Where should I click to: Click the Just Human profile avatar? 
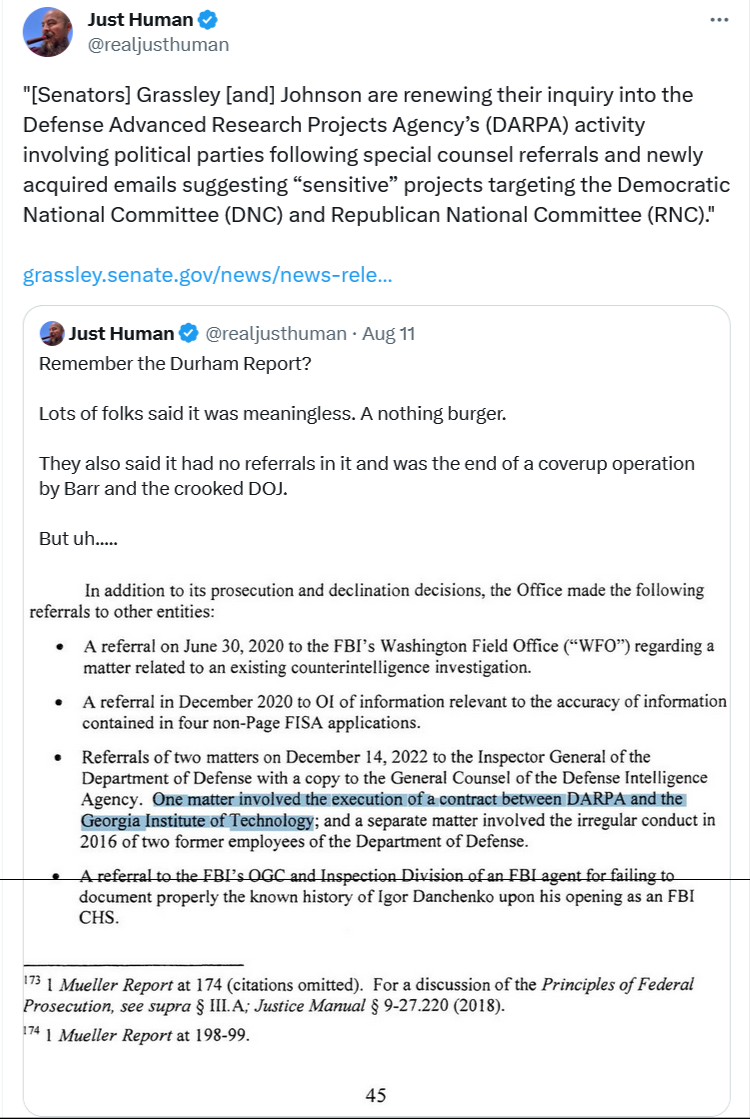point(47,31)
